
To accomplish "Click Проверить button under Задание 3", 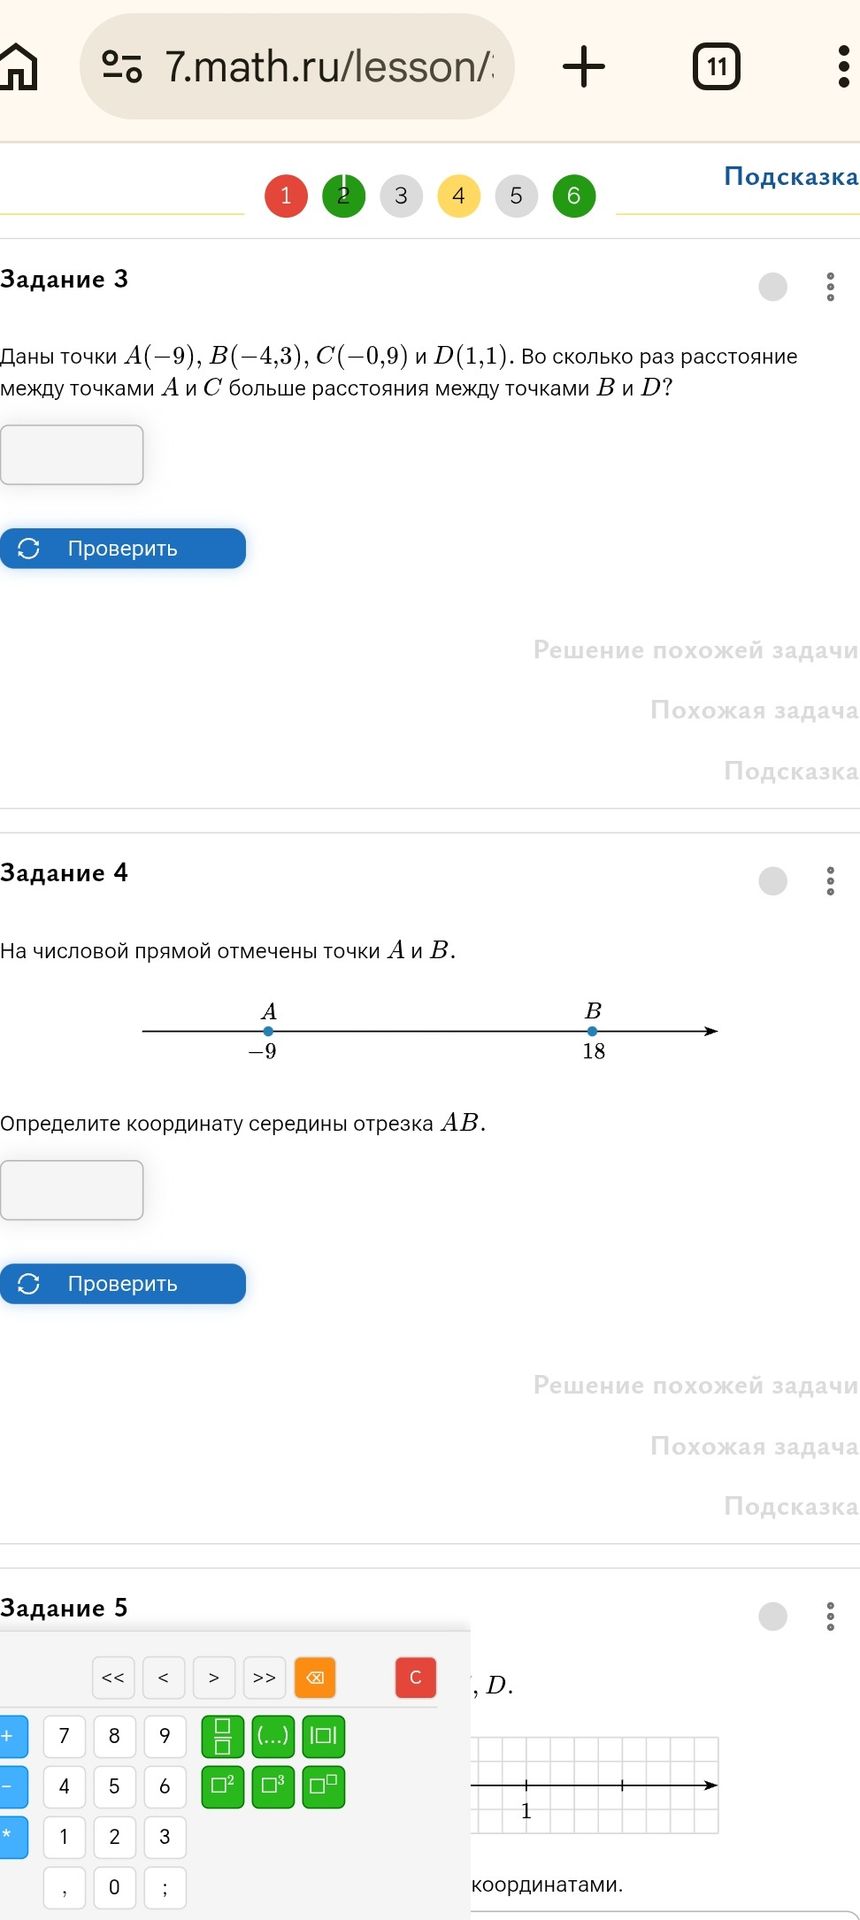I will click(123, 548).
